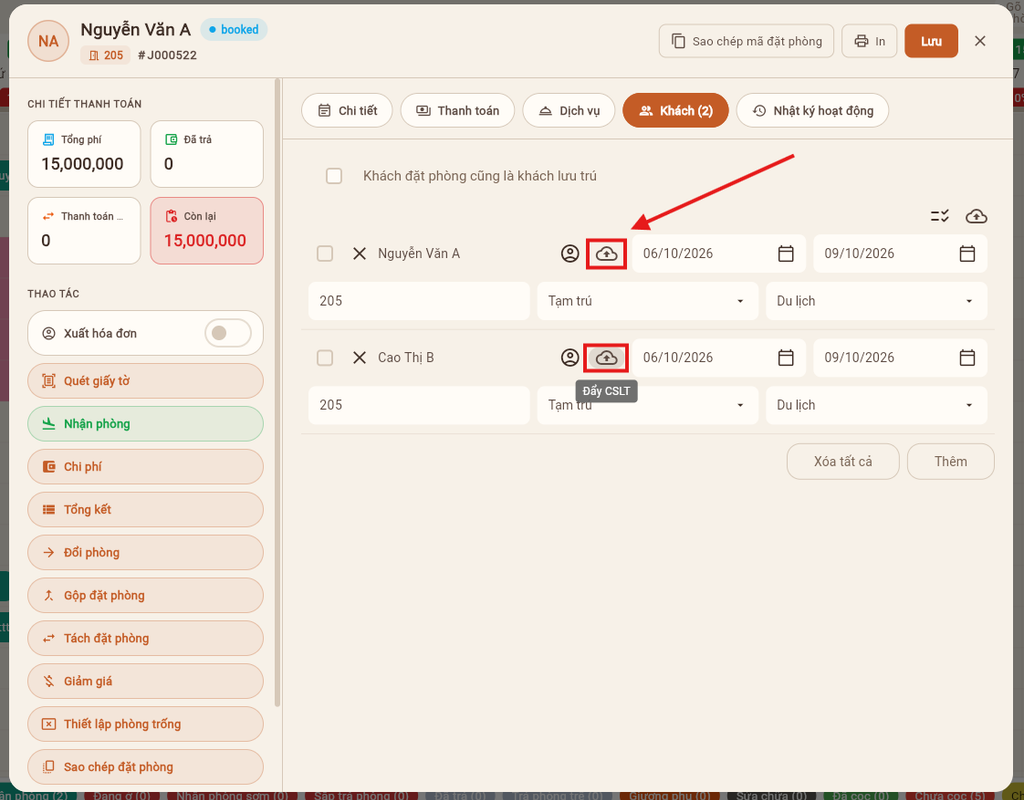This screenshot has width=1024, height=800.
Task: Click the push CSLT cloud icon for Nguyễn Văn A
Action: (607, 253)
